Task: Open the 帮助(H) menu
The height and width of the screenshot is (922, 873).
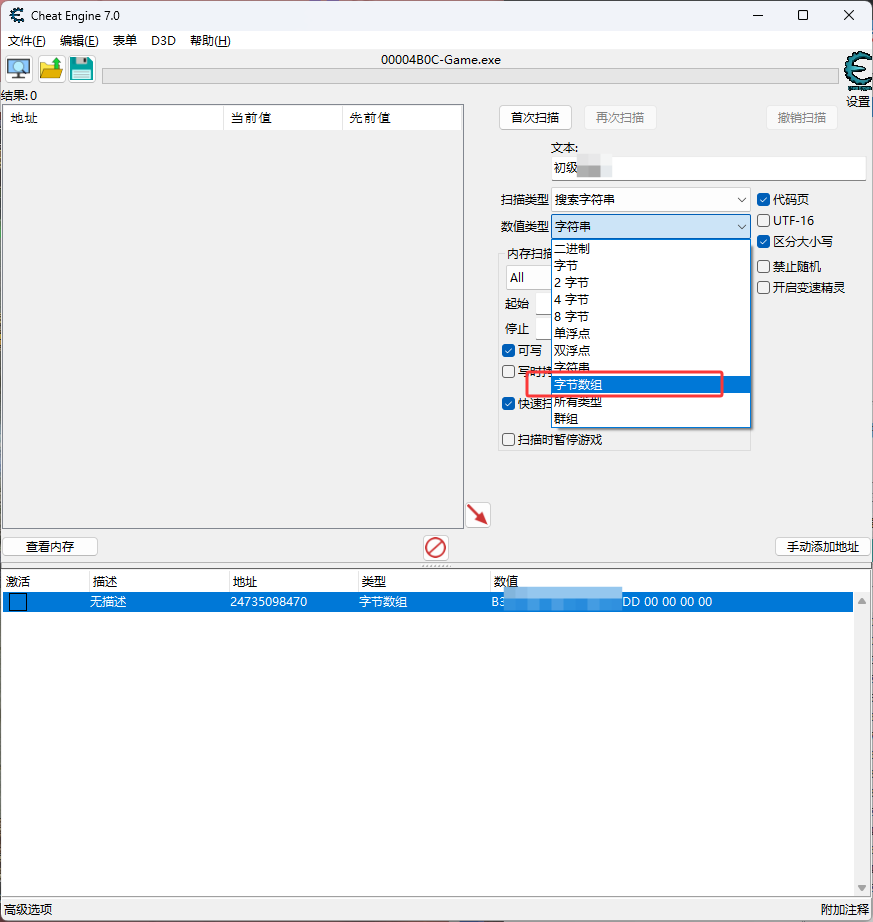Action: tap(210, 41)
